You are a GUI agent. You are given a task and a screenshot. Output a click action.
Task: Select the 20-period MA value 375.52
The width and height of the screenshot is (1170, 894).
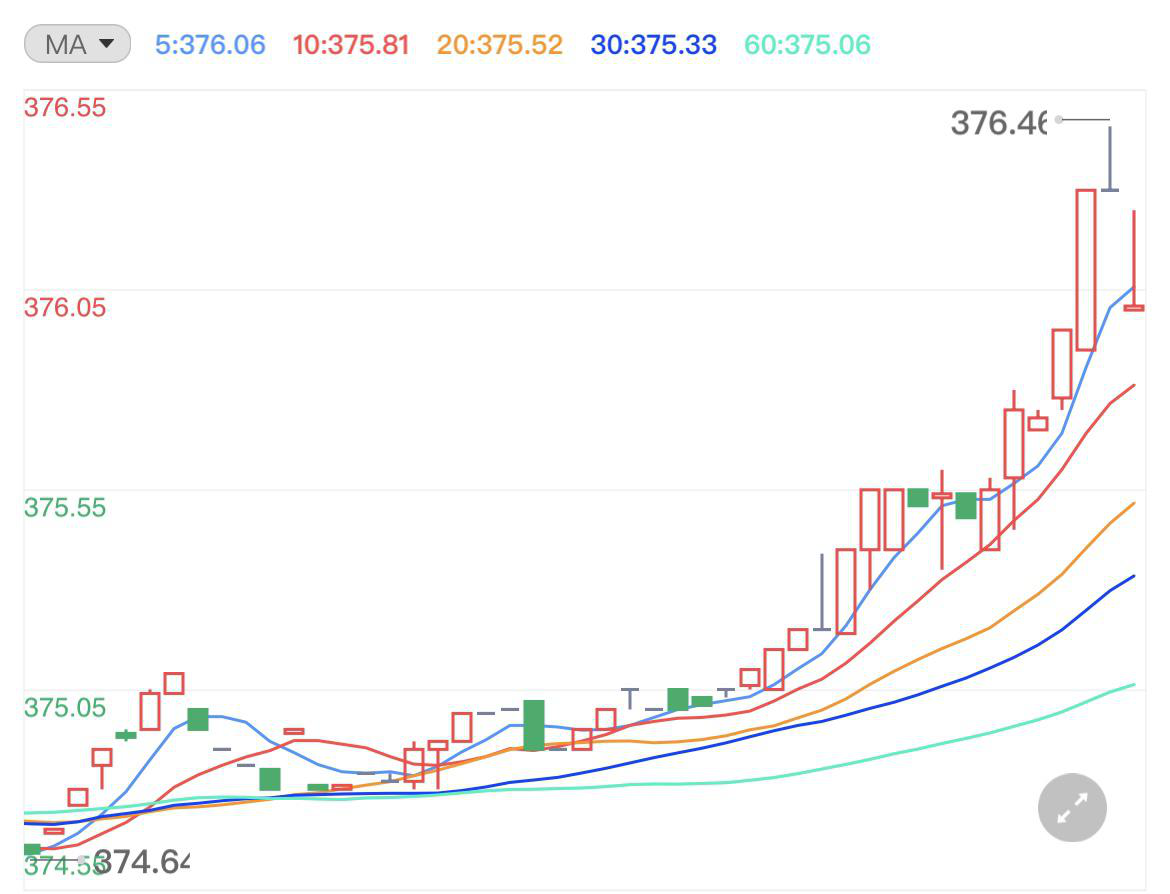[499, 45]
